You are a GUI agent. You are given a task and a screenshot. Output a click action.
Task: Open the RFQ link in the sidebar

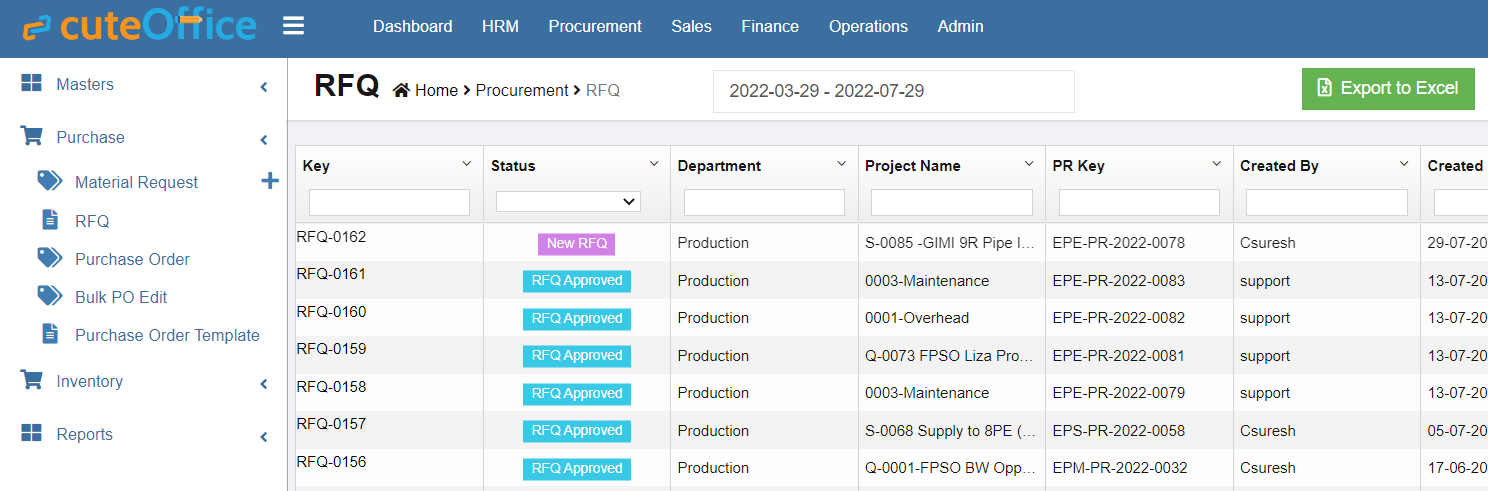coord(92,221)
